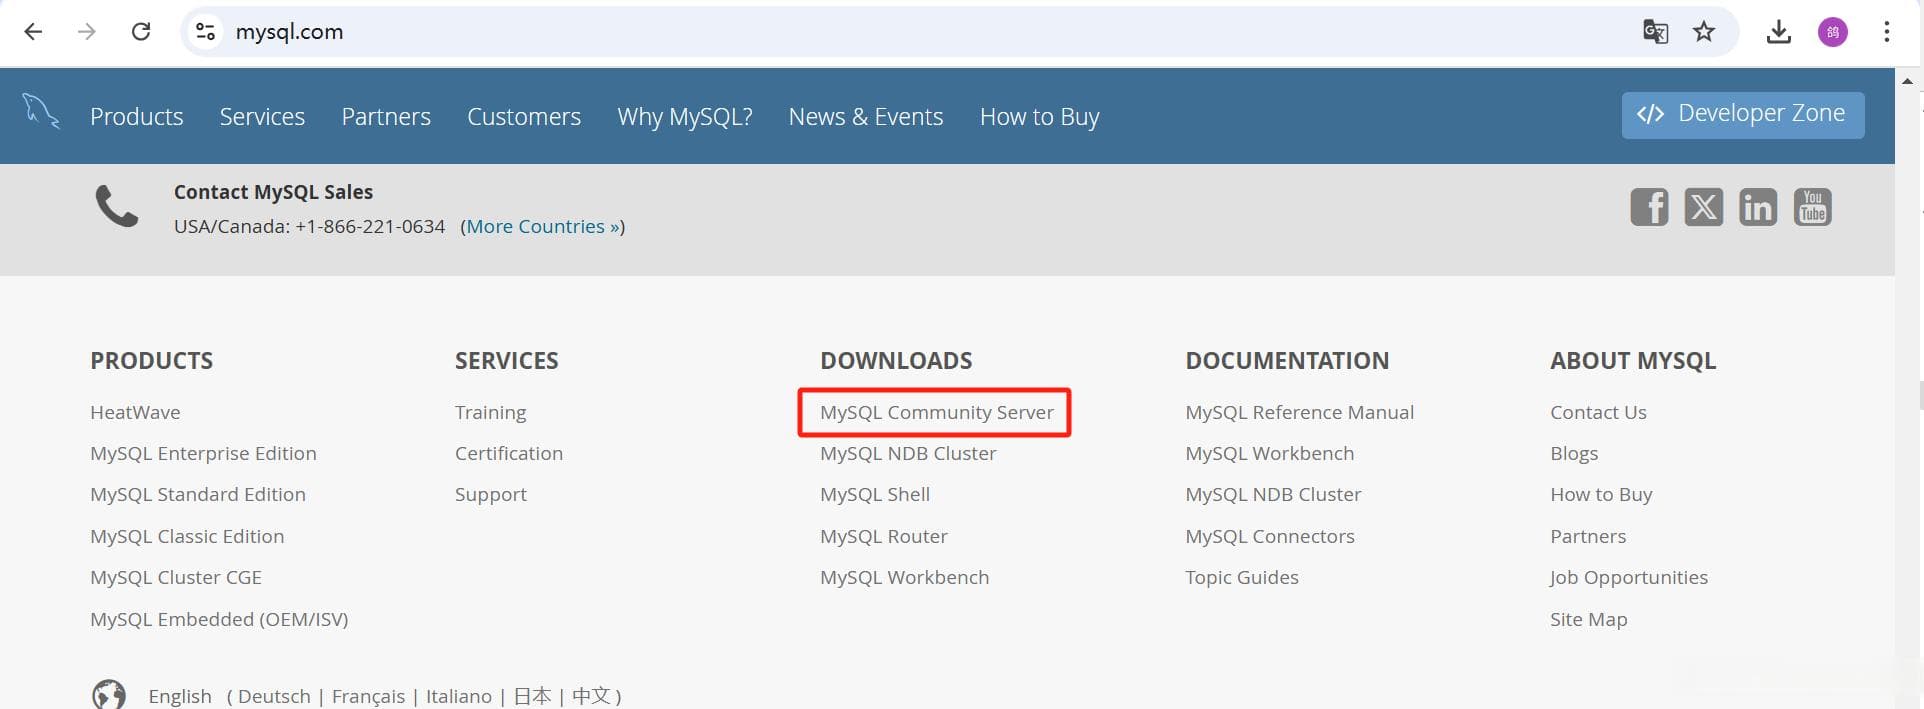Open the MySQL Router link
This screenshot has width=1924, height=709.
(x=884, y=536)
